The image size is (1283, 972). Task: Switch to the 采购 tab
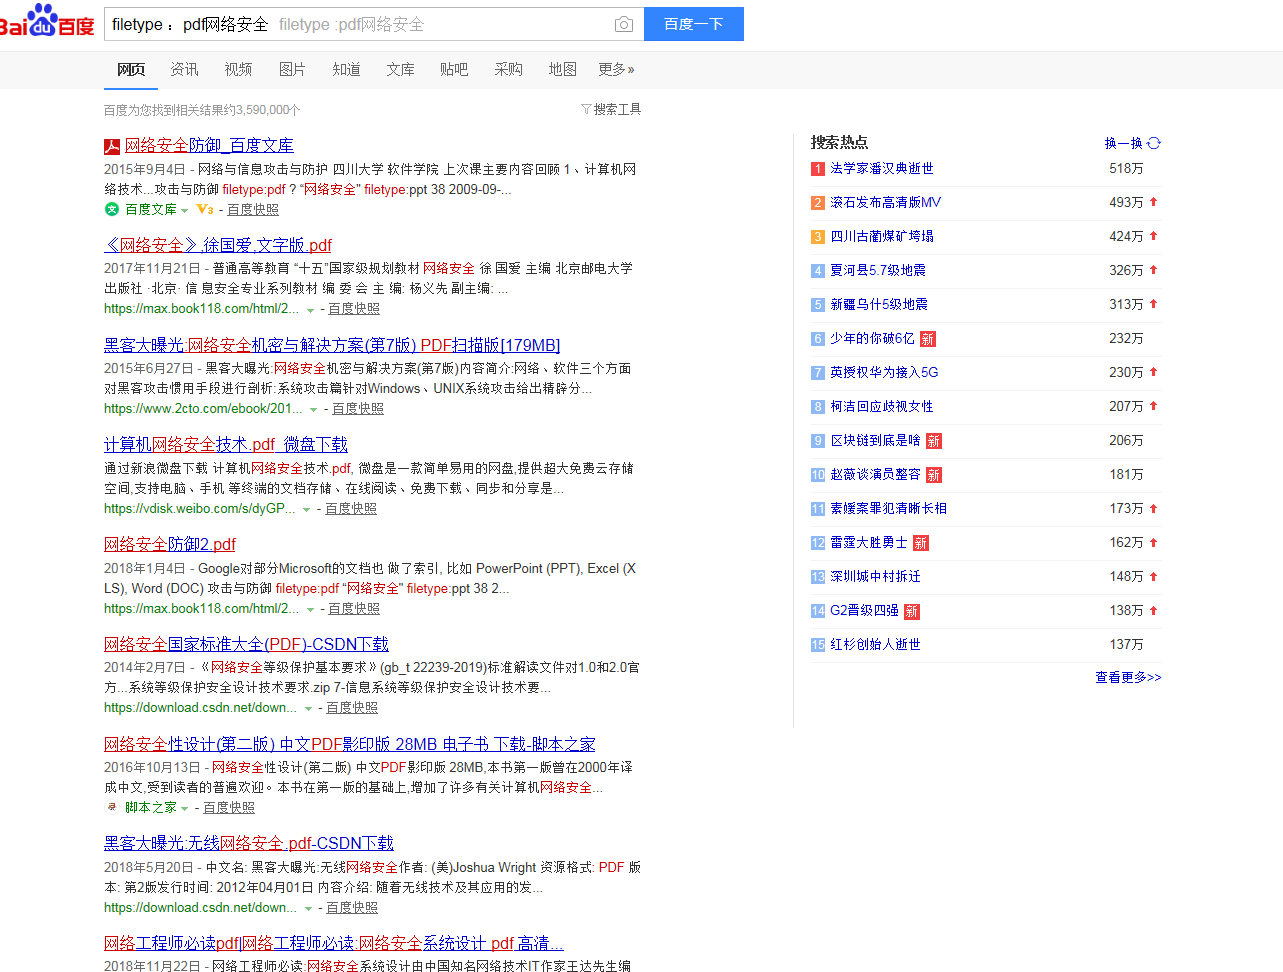(x=508, y=69)
